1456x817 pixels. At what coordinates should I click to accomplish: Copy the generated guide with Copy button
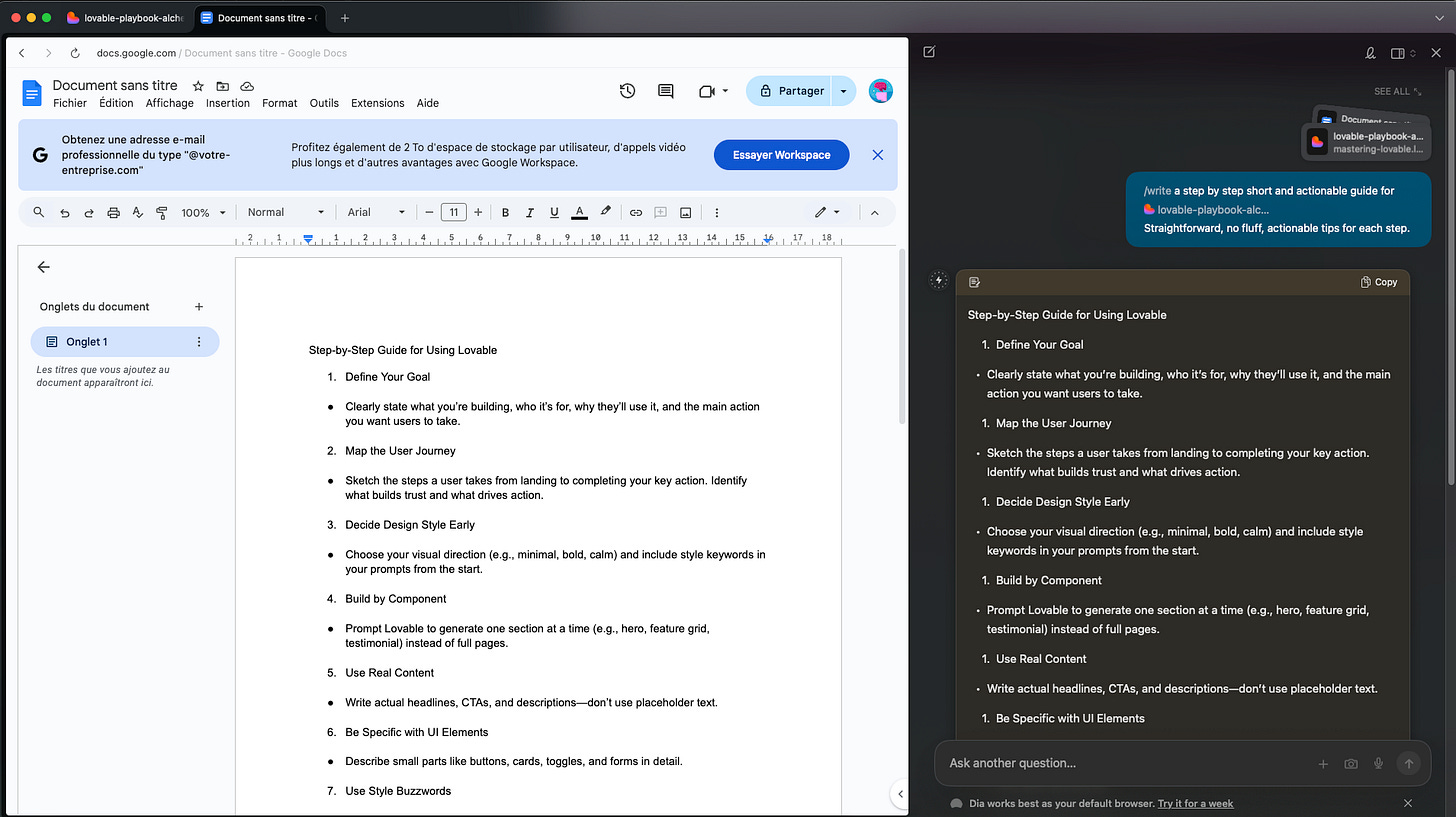click(x=1379, y=282)
